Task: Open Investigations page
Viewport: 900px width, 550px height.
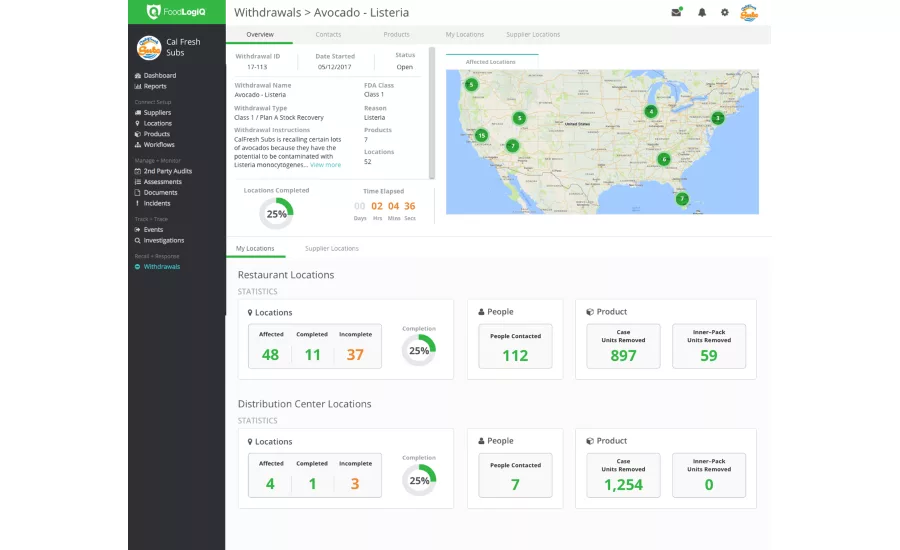Action: tap(164, 241)
